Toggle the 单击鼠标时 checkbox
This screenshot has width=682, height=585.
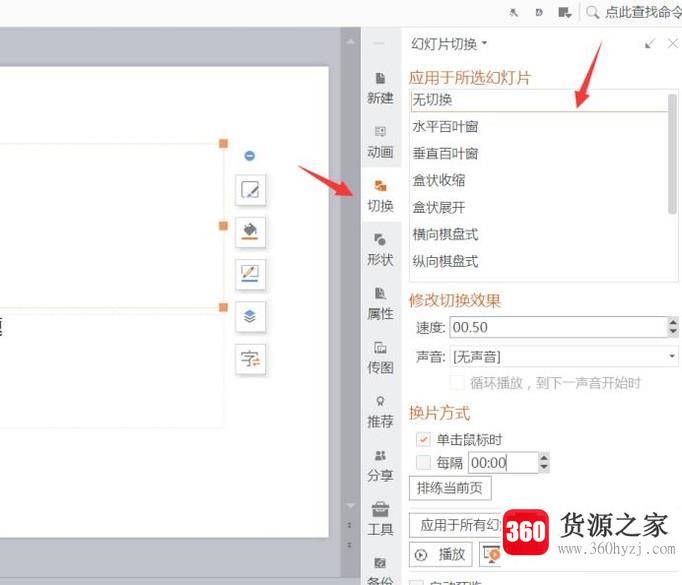(423, 439)
